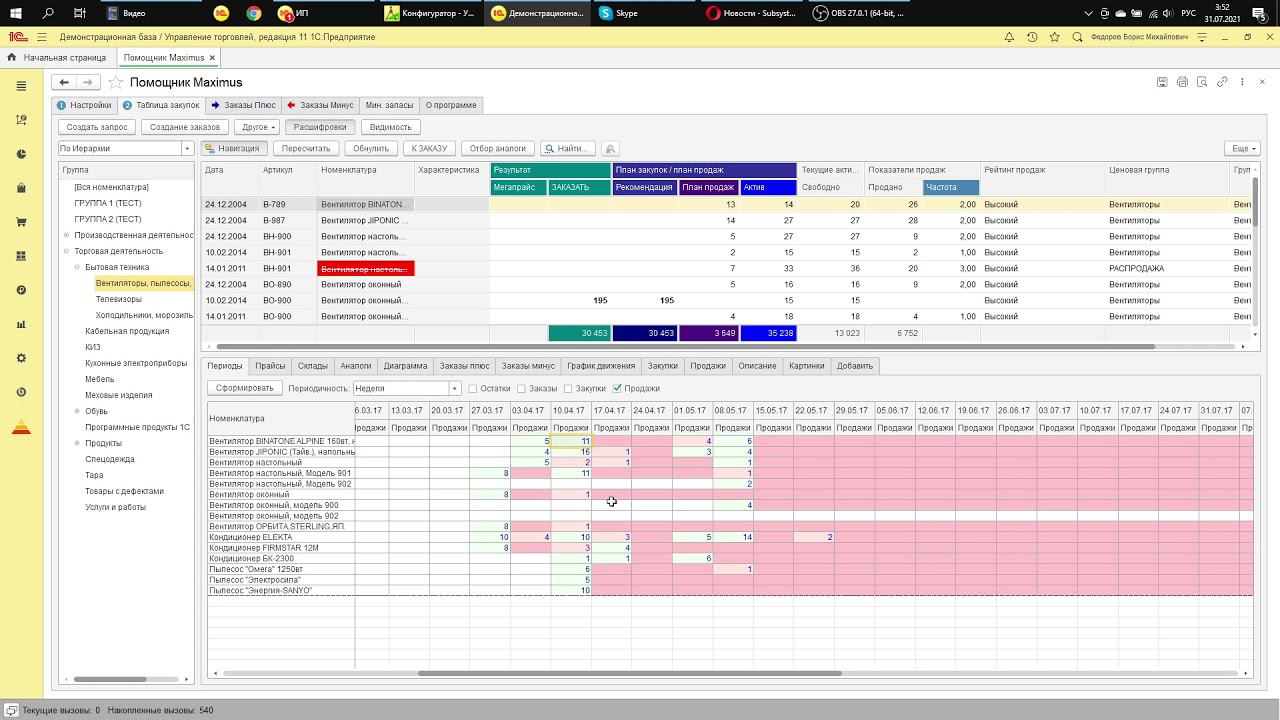Click the Создать запрос button
1280x720 pixels.
click(97, 127)
